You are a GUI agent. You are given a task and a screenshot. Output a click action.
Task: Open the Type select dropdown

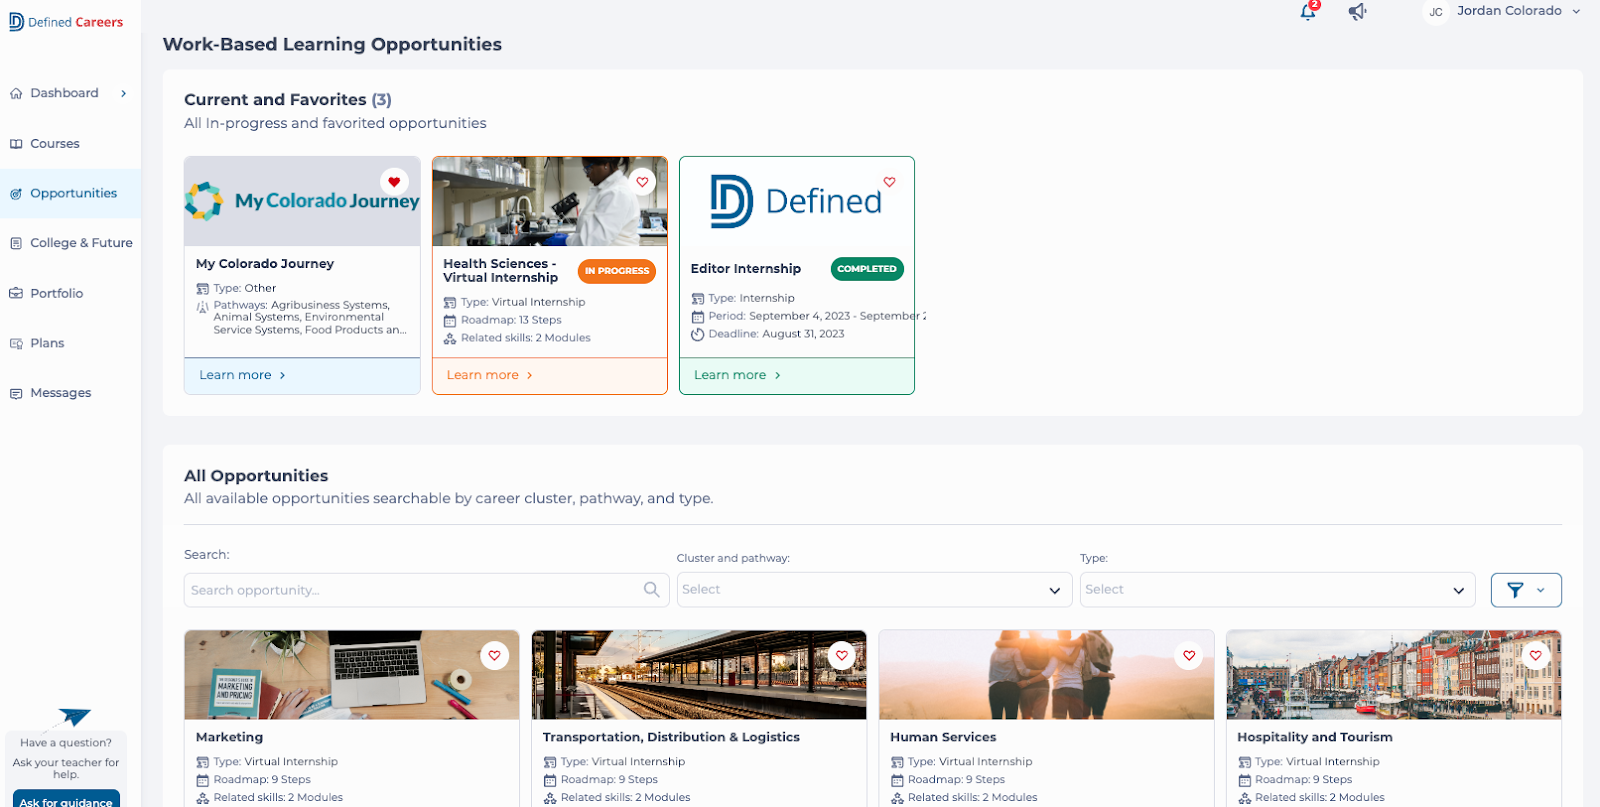click(1278, 590)
